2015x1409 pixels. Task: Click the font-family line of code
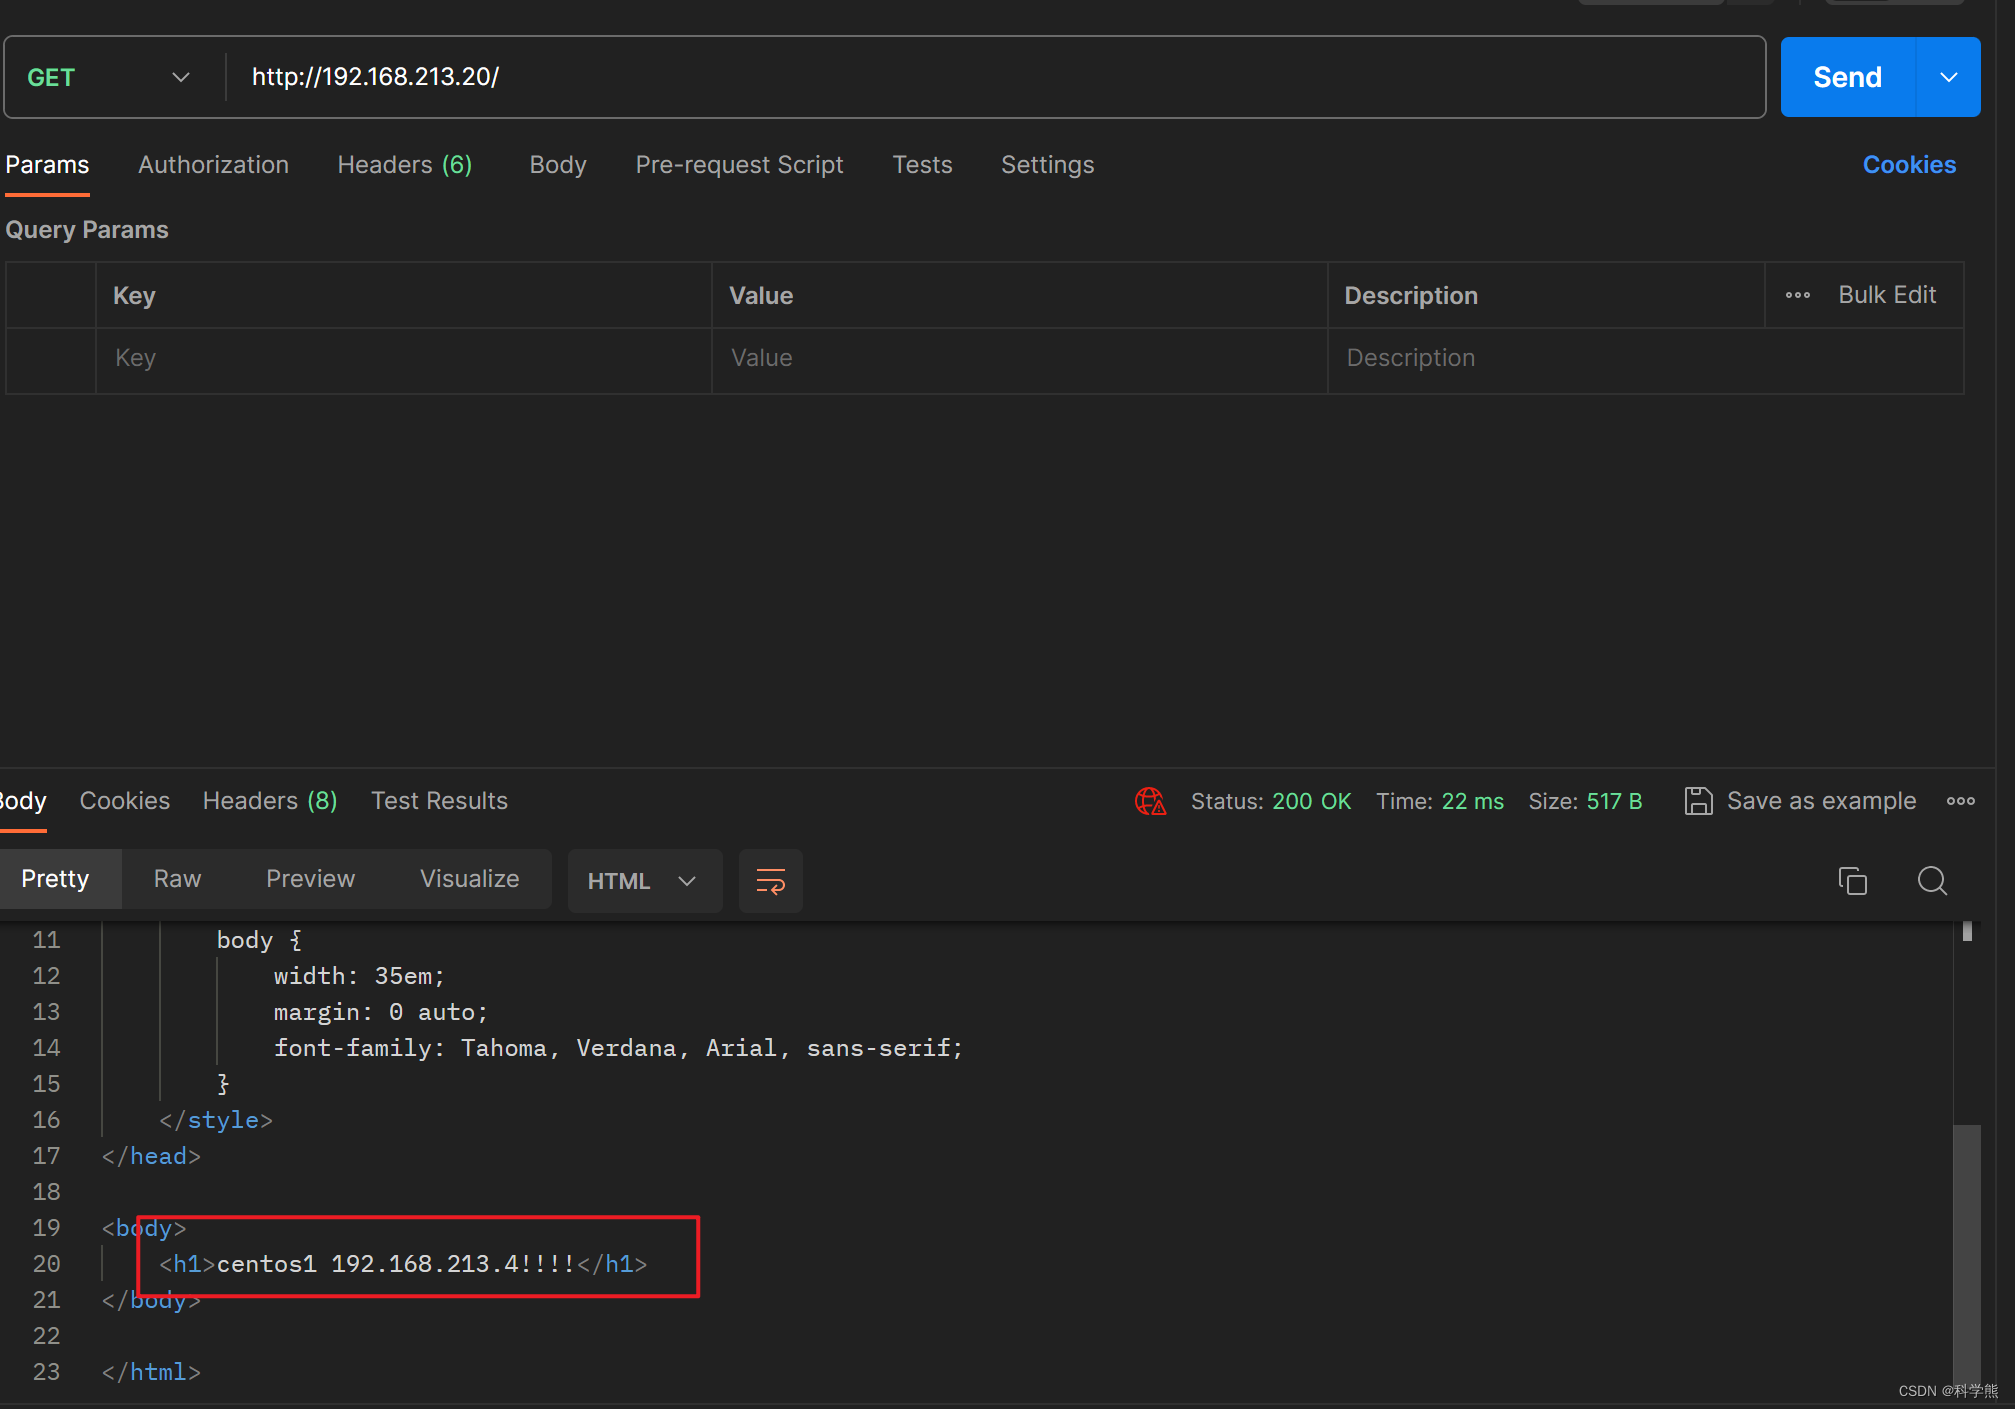coord(618,1048)
